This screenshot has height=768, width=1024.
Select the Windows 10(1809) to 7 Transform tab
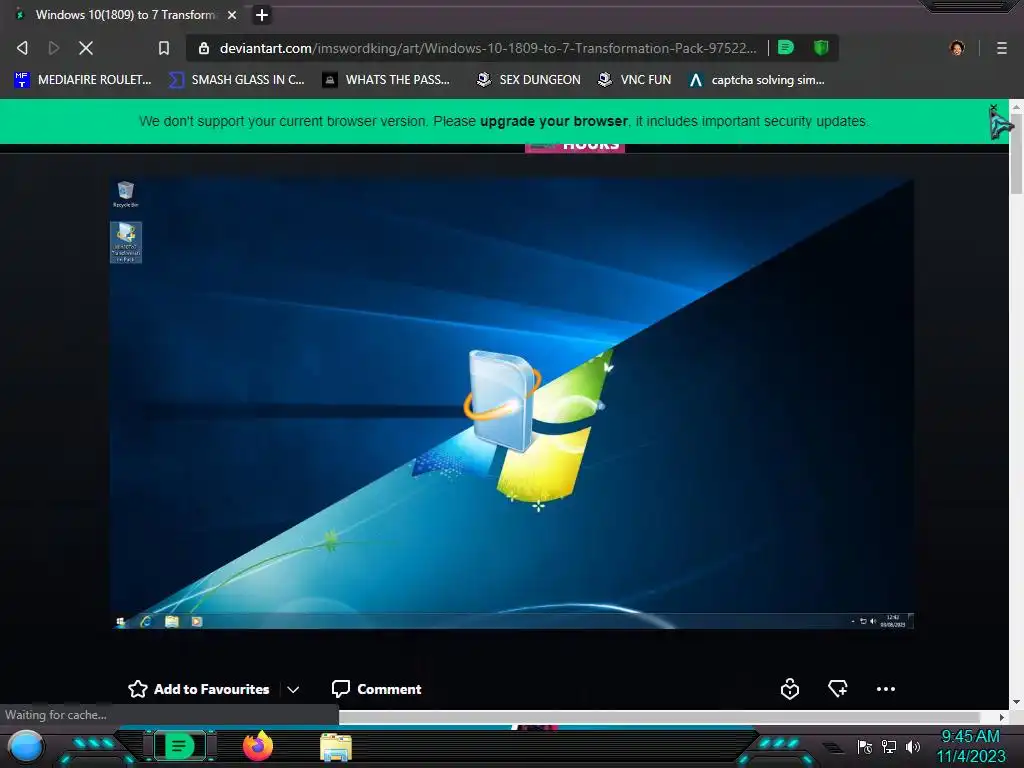point(124,15)
